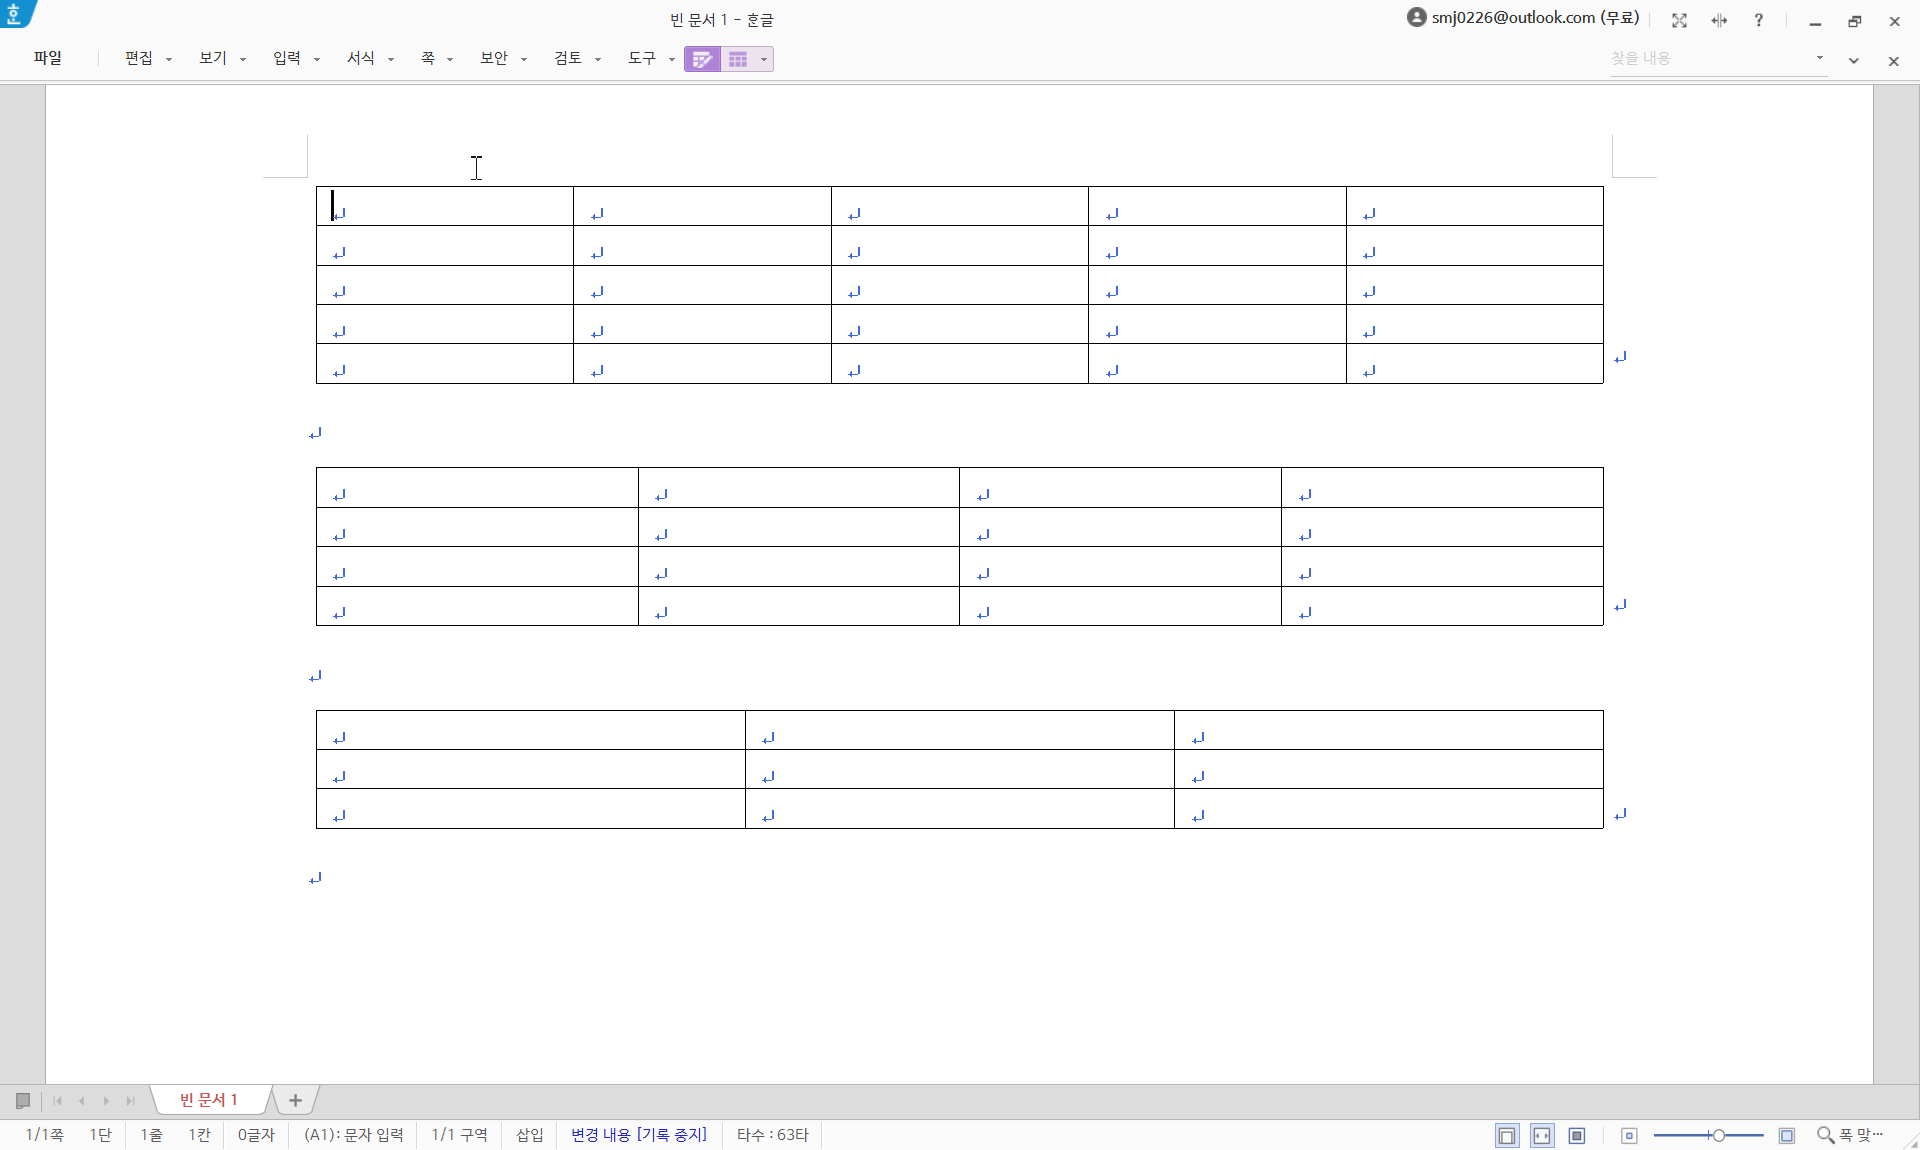This screenshot has height=1150, width=1920.
Task: Click the zoom slider handle
Action: click(x=1718, y=1135)
